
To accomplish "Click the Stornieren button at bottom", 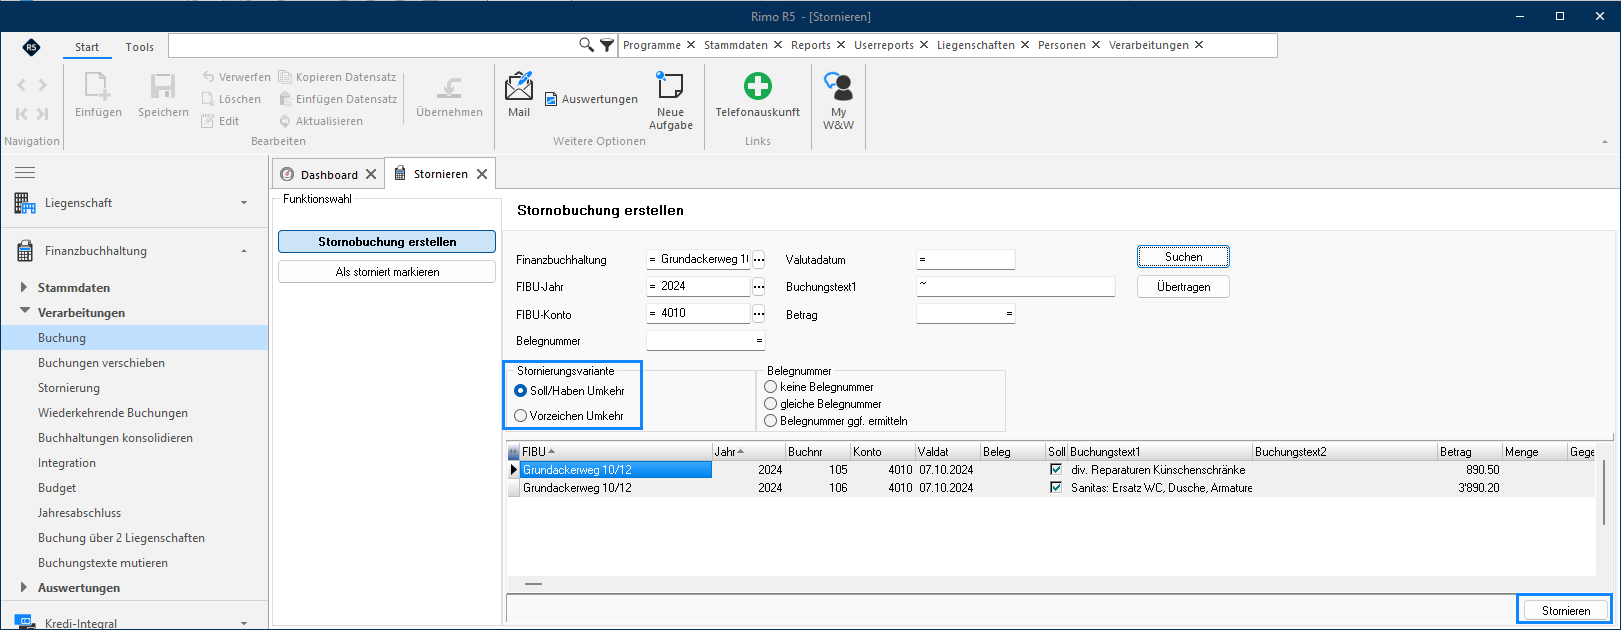I will point(1565,610).
